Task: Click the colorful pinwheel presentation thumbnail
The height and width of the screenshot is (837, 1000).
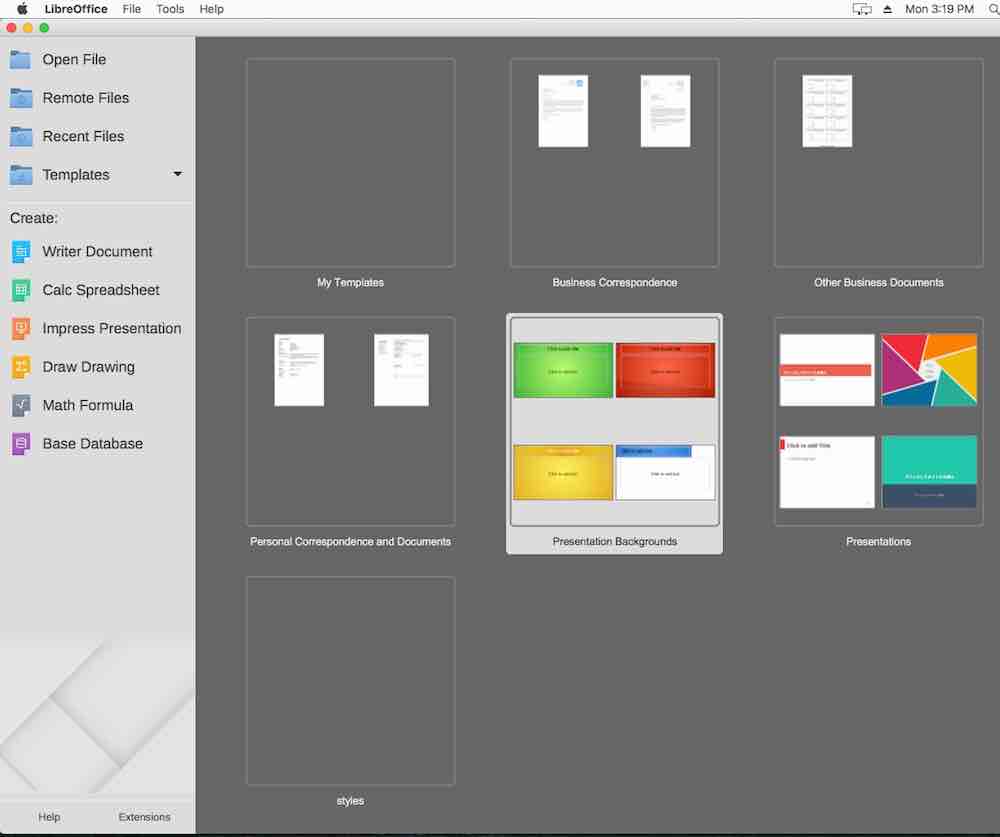Action: [929, 370]
